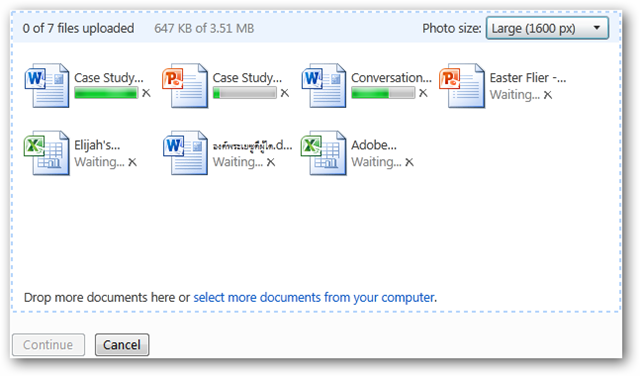Click the Excel icon for Elijah's file
This screenshot has height=376, width=640.
click(47, 153)
